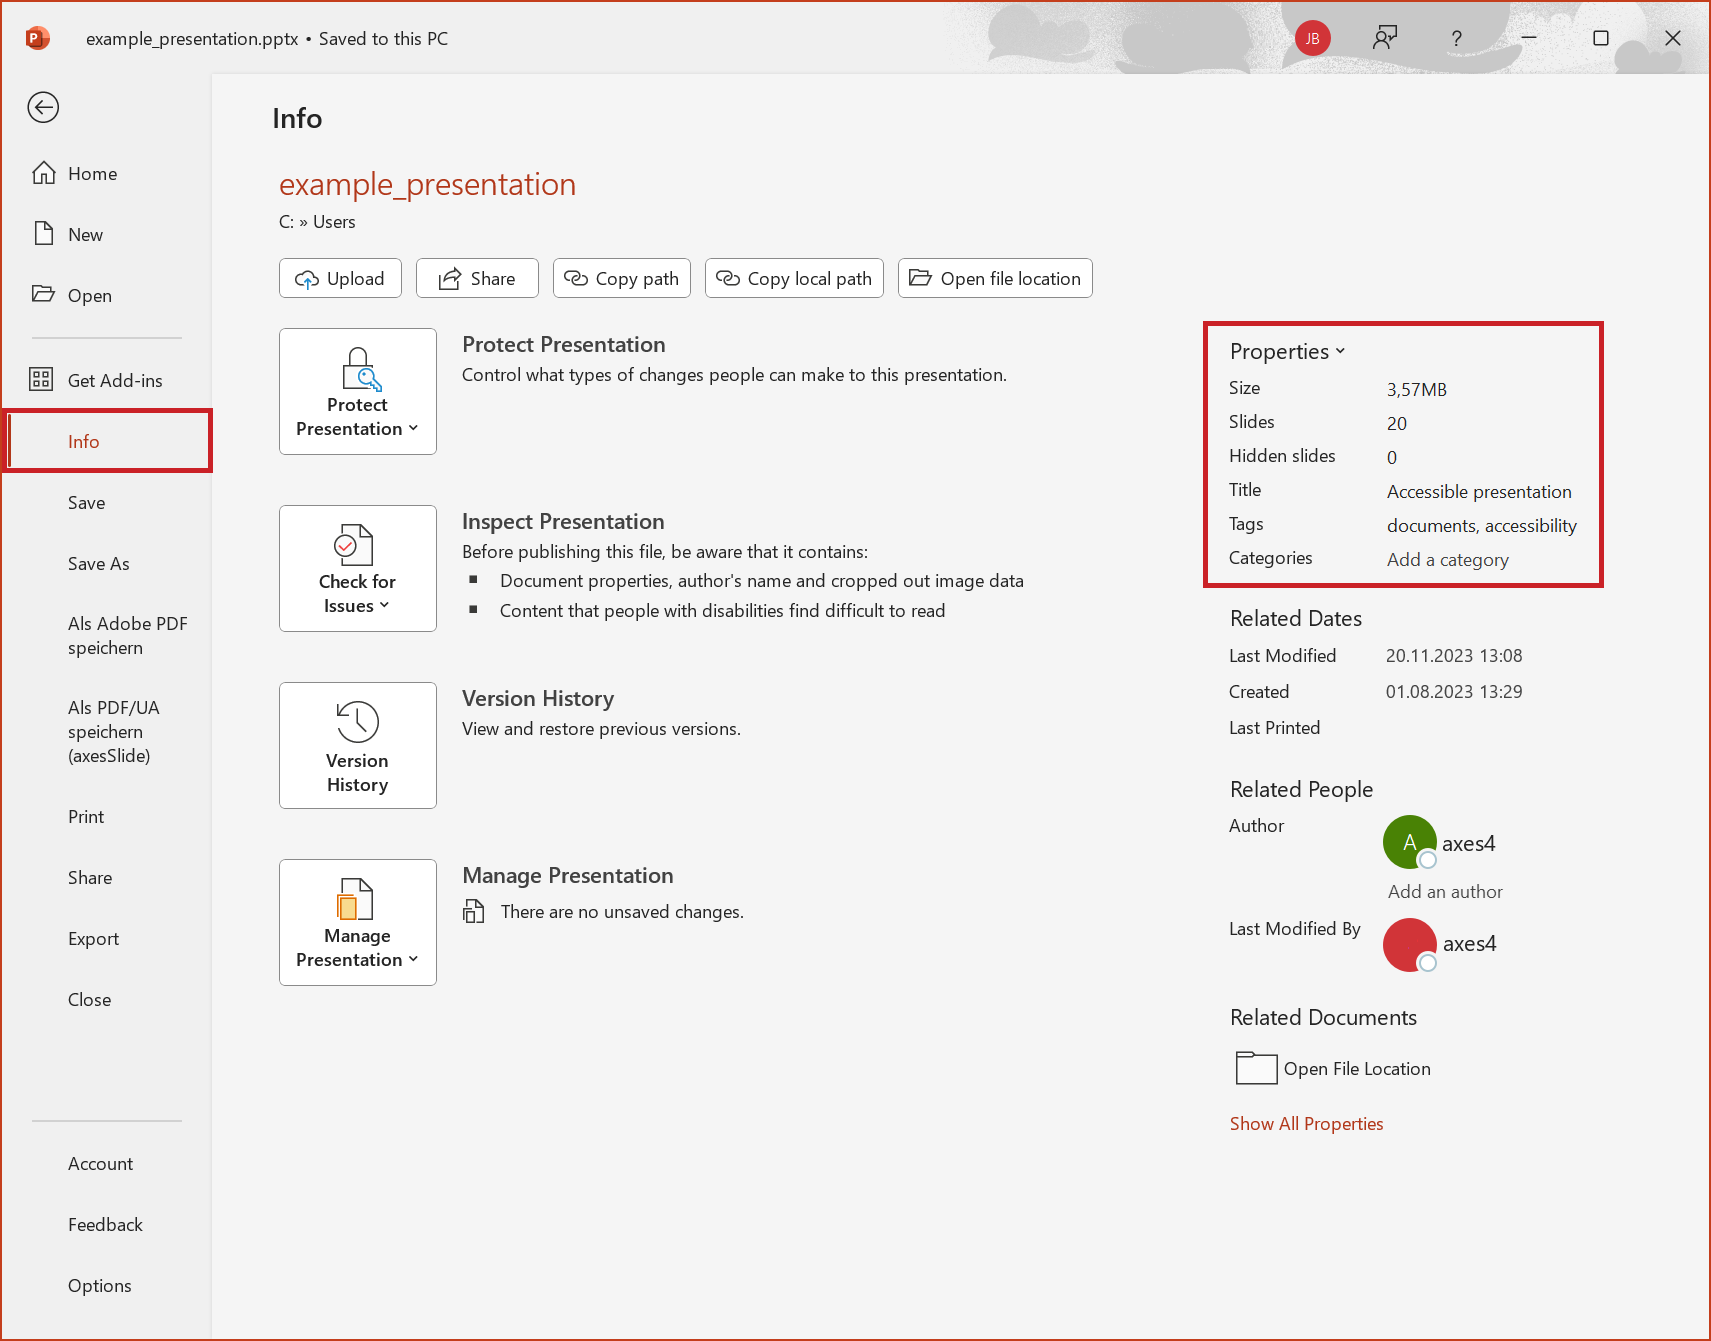The image size is (1711, 1341).
Task: Open the Print page
Action: (106, 817)
